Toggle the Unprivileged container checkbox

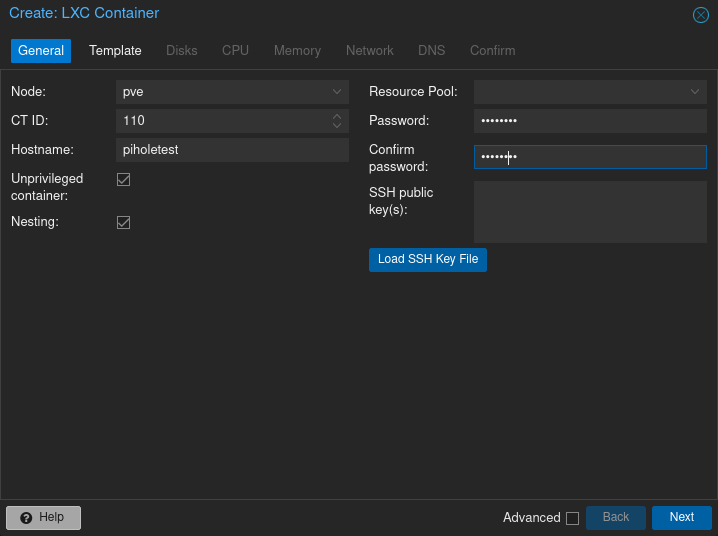(x=124, y=179)
